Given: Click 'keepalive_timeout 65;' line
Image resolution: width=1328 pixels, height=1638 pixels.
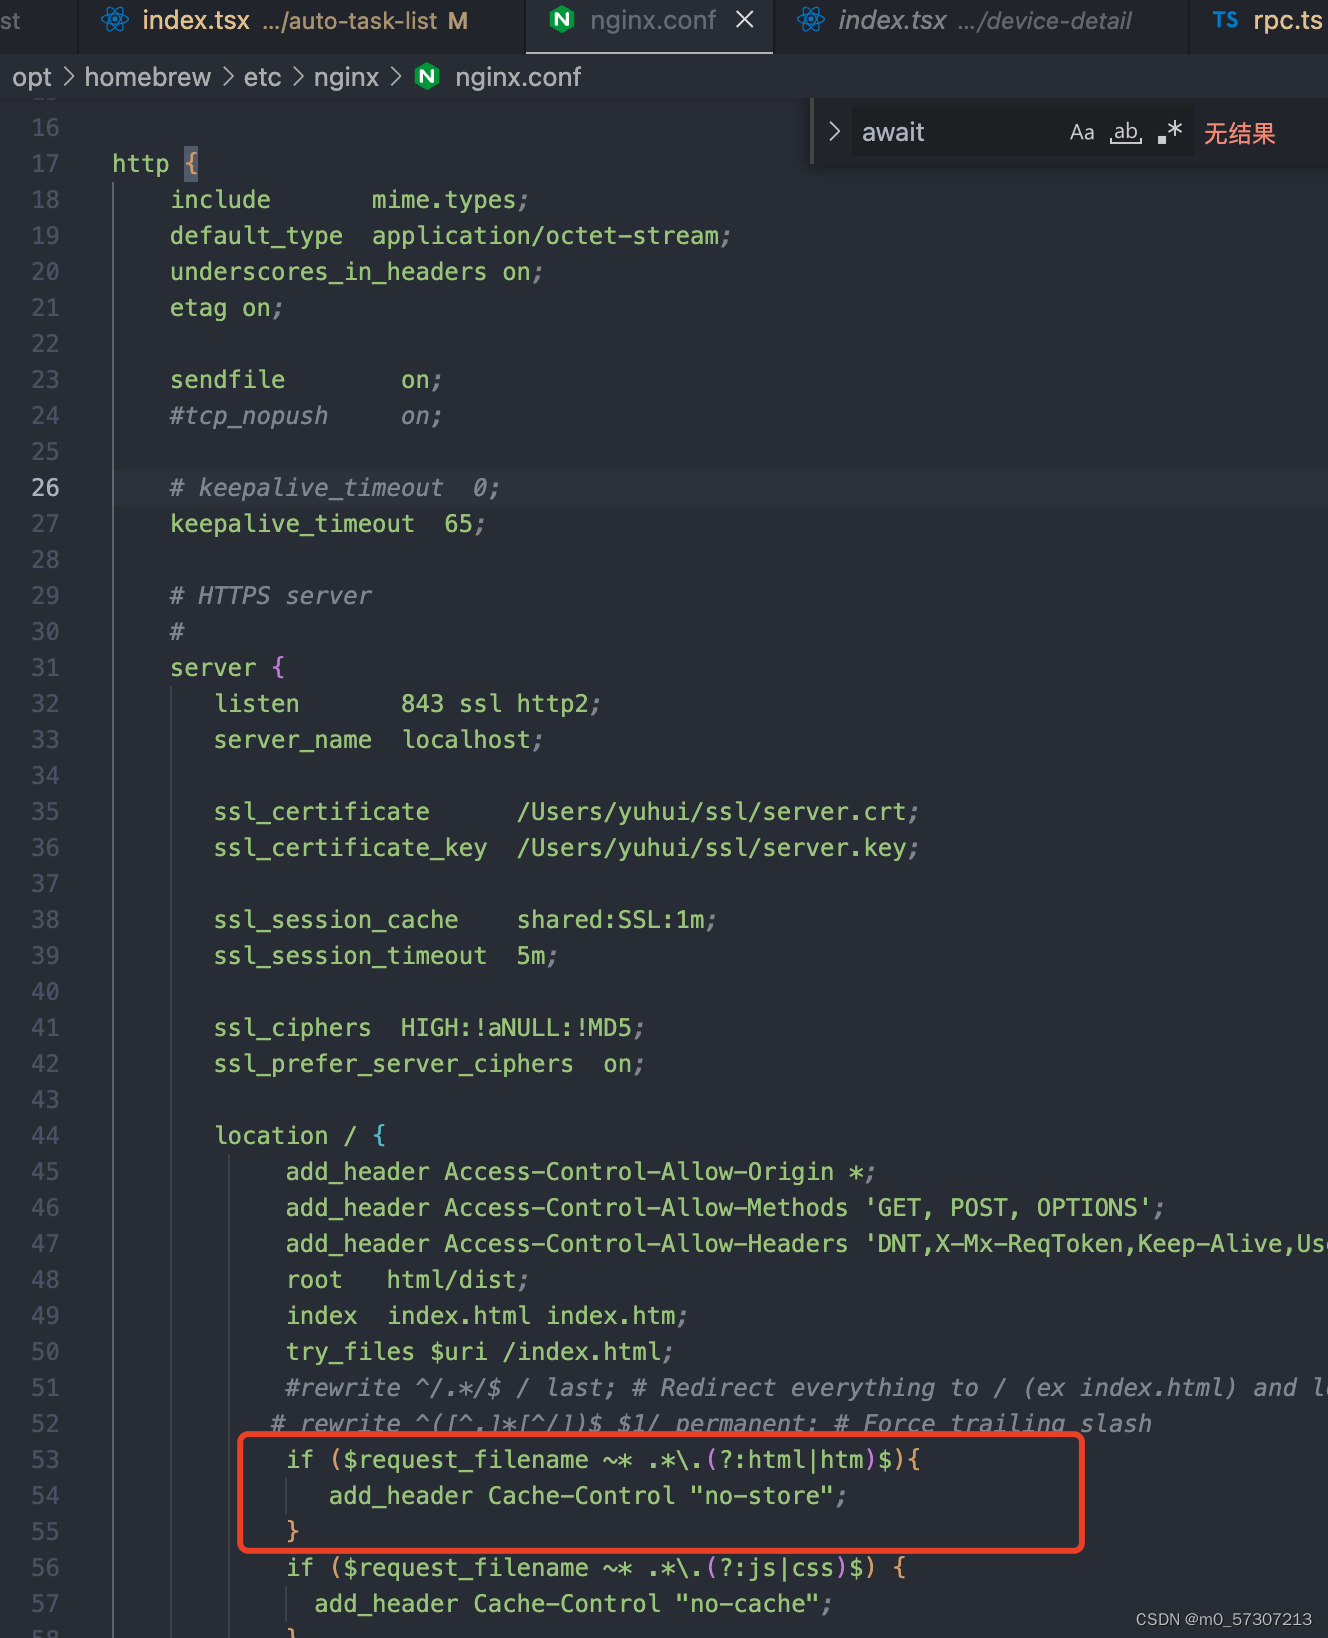Looking at the screenshot, I should [327, 524].
